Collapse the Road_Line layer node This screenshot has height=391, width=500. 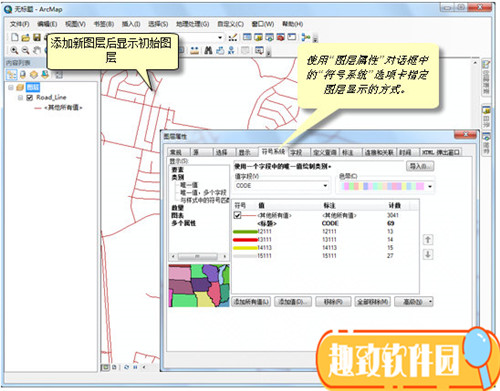(20, 97)
